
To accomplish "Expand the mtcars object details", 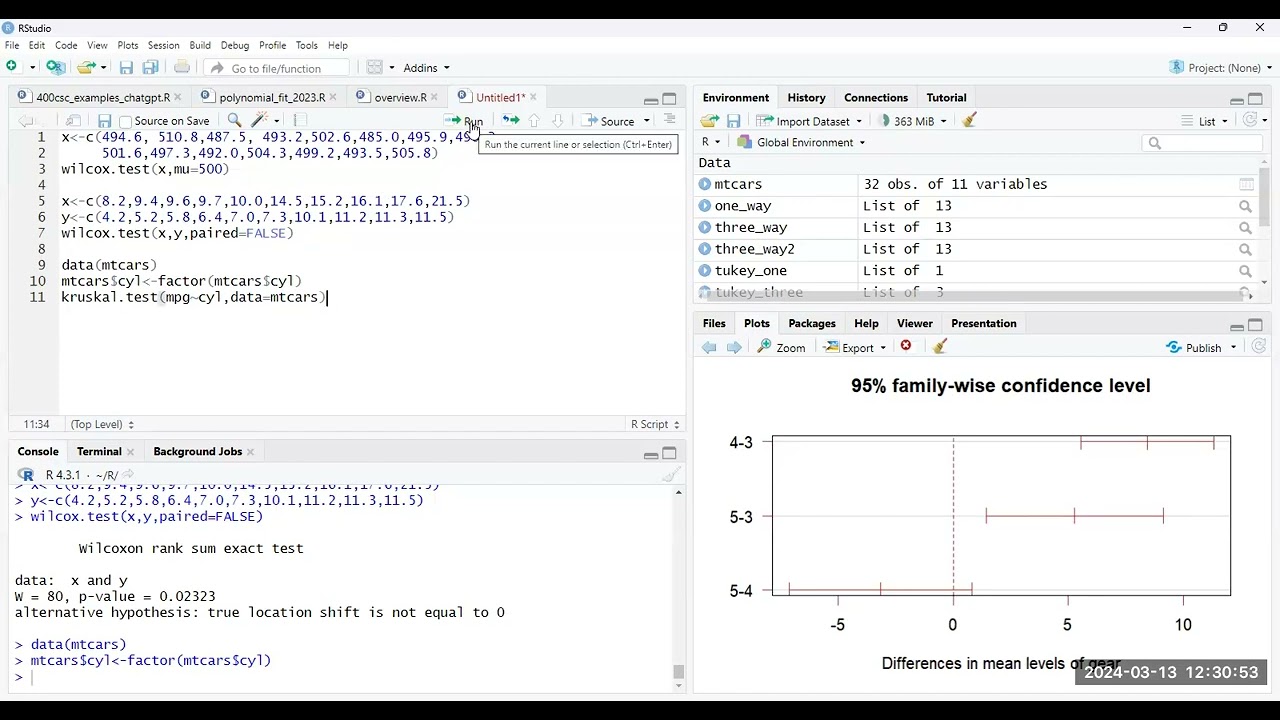I will (x=705, y=184).
